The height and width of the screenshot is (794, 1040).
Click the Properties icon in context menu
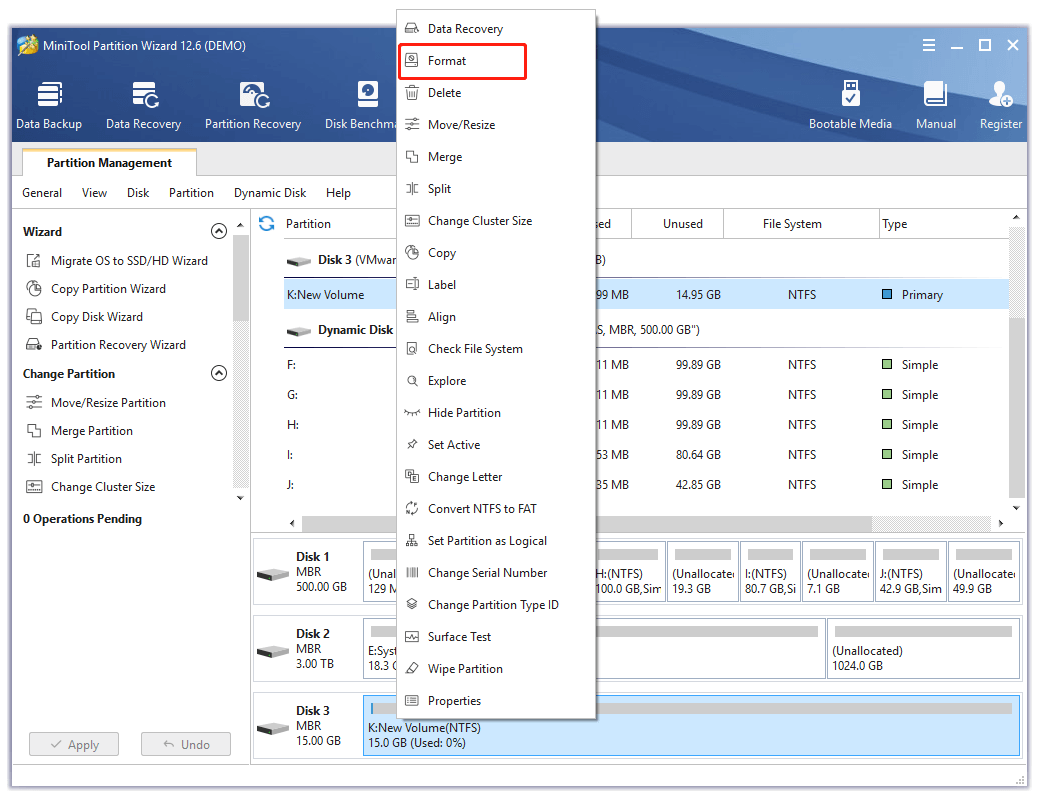[x=412, y=700]
